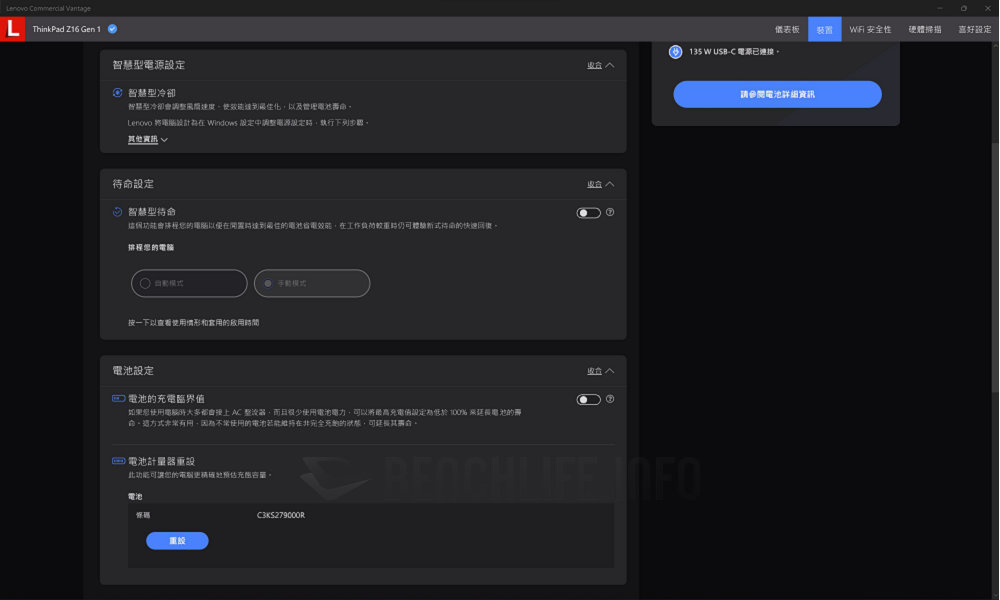Collapse the 待命設定 section
The width and height of the screenshot is (1000, 600).
tap(600, 184)
